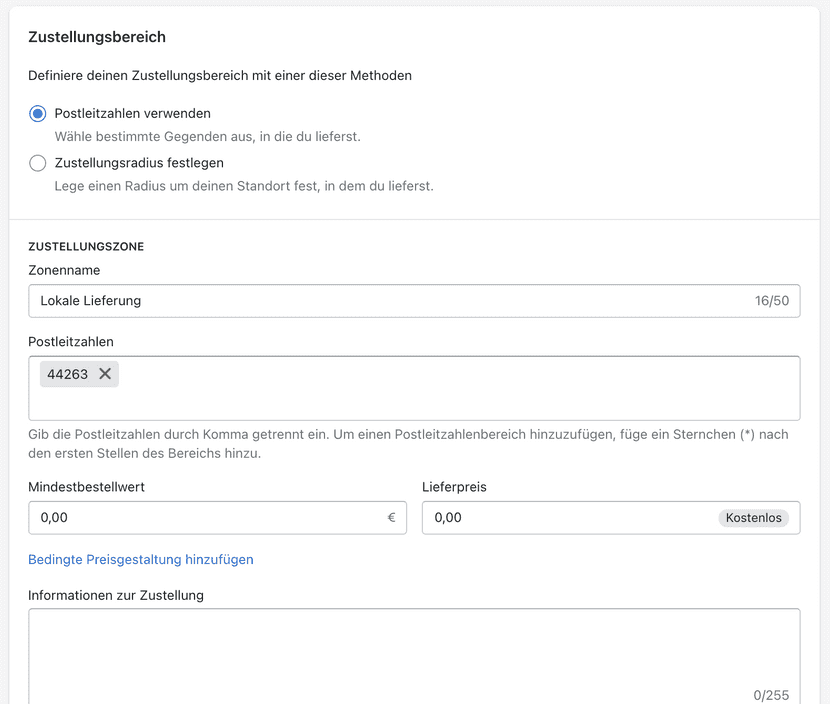The height and width of the screenshot is (704, 830).
Task: Click the euro symbol in Mindestbestellwert
Action: pos(392,518)
